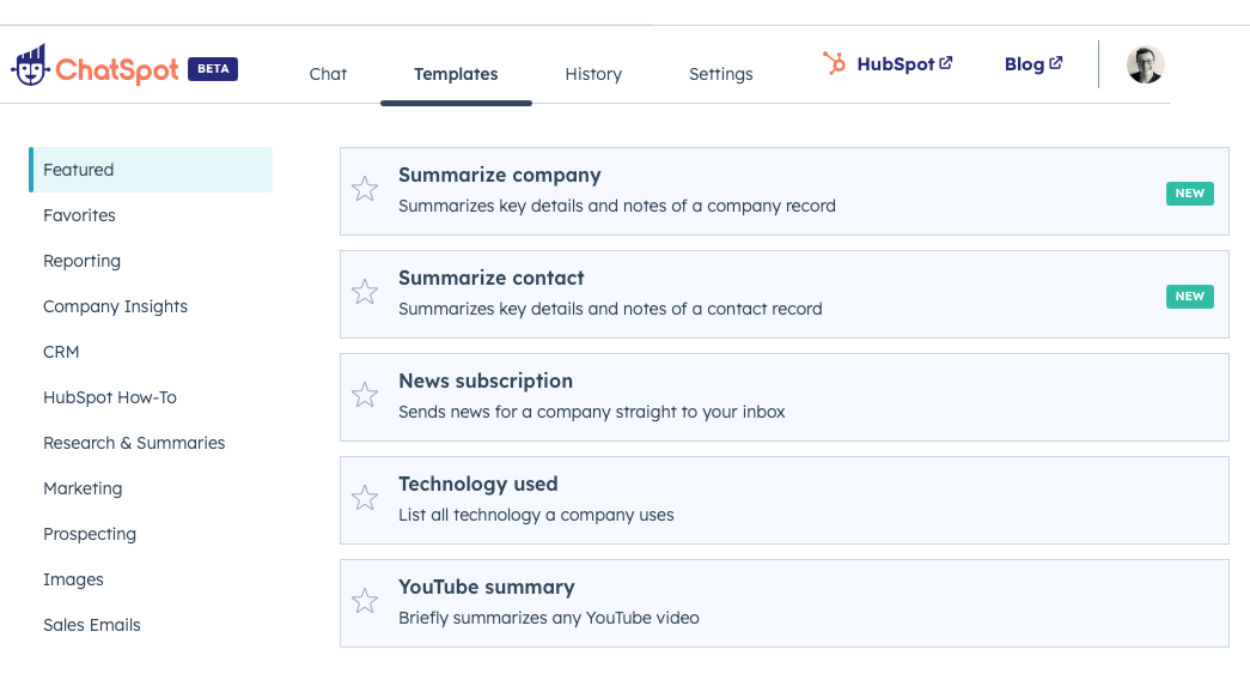The width and height of the screenshot is (1250, 675).
Task: Open the Sales Emails category
Action: click(92, 625)
